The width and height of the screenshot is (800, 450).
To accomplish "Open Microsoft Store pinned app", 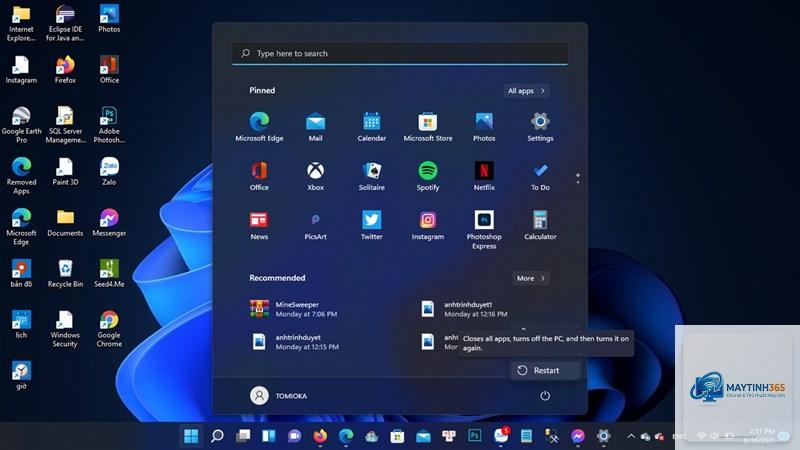I will coord(428,127).
